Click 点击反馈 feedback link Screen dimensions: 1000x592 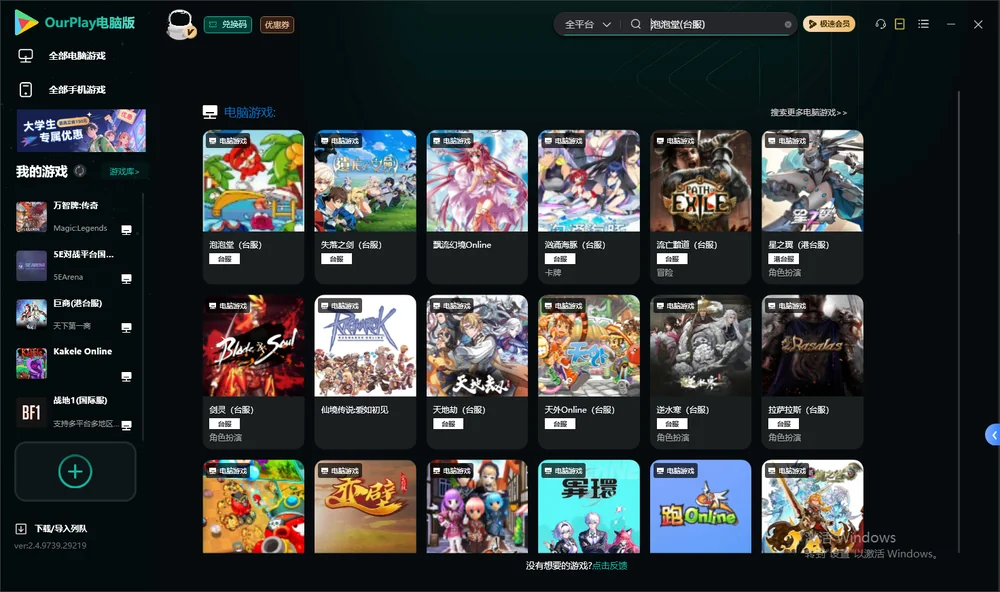(610, 566)
